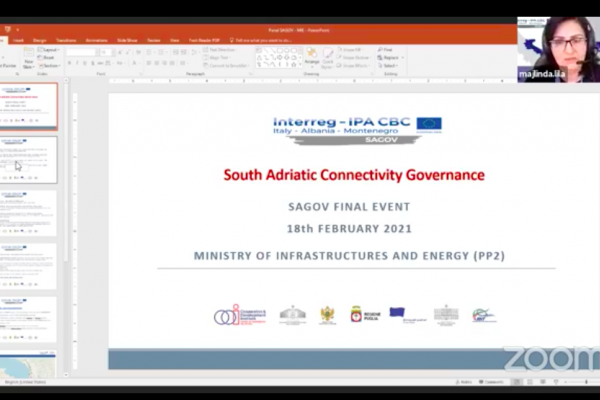Toggle Bold formatting

tap(69, 63)
